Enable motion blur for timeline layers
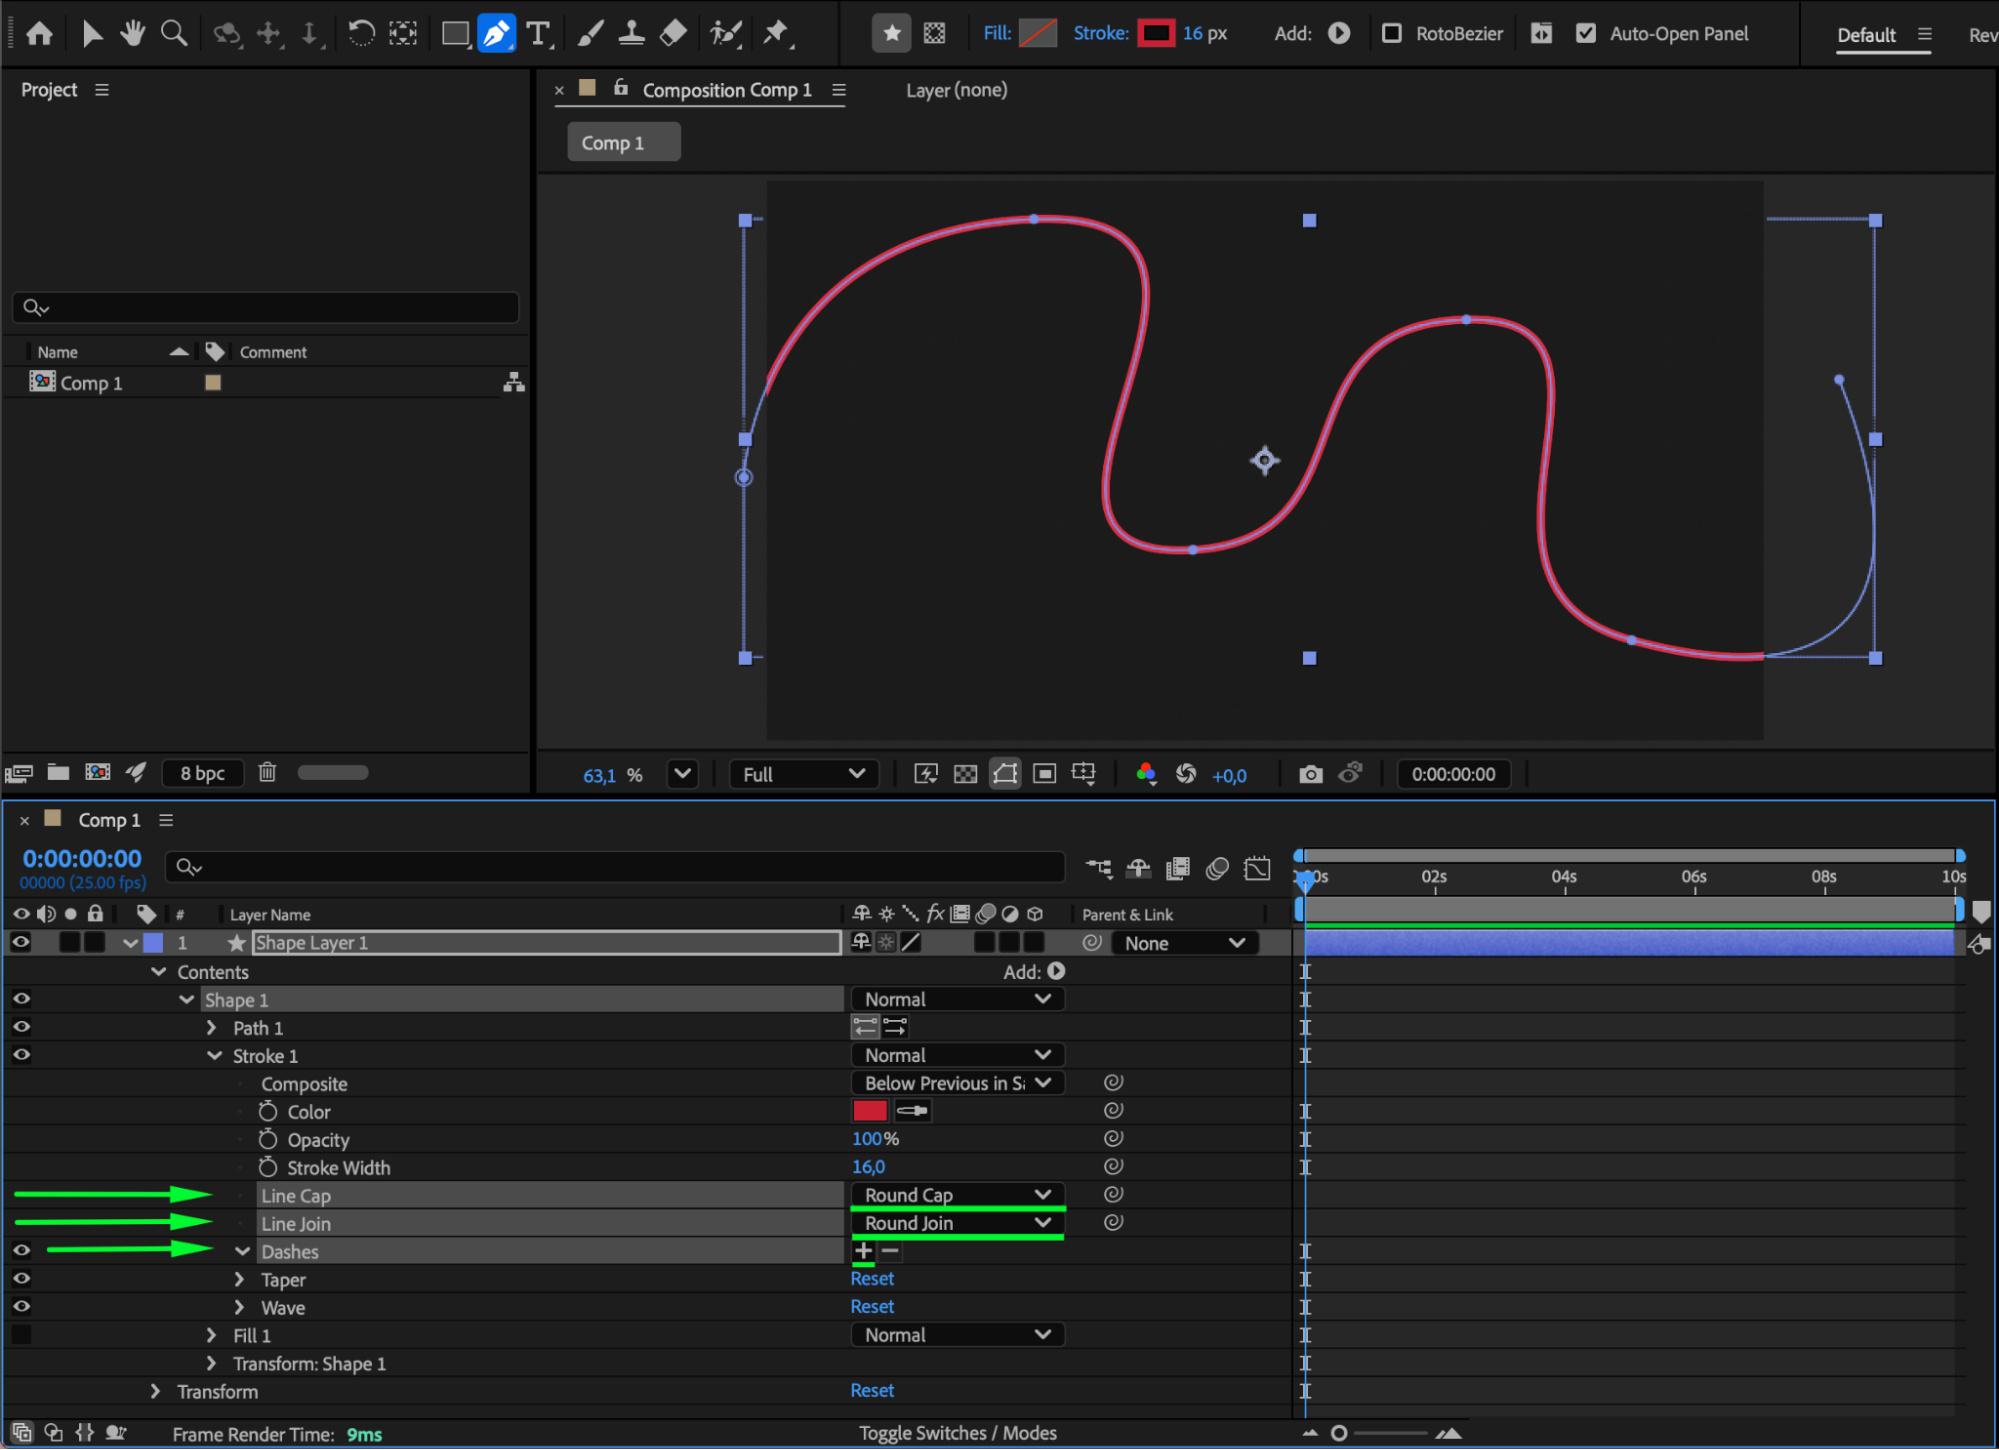The width and height of the screenshot is (1999, 1450). click(1217, 868)
